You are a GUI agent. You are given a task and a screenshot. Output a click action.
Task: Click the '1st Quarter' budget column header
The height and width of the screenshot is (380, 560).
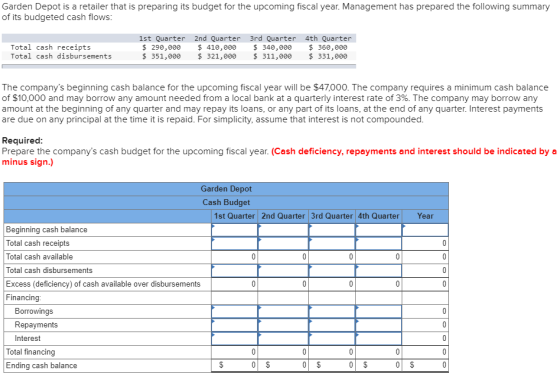234,216
